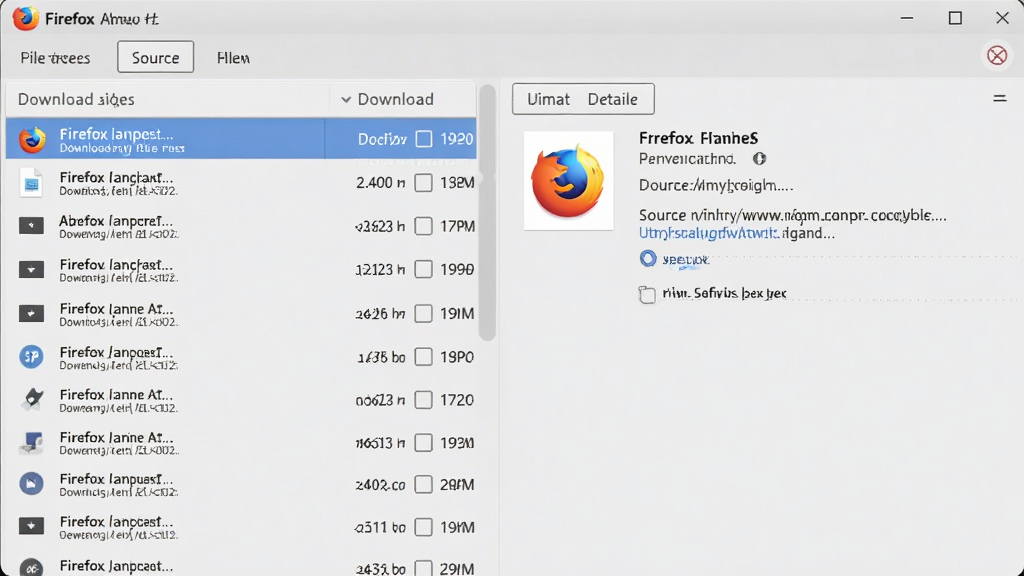The height and width of the screenshot is (576, 1024).
Task: Select the Source tab
Action: (x=155, y=57)
